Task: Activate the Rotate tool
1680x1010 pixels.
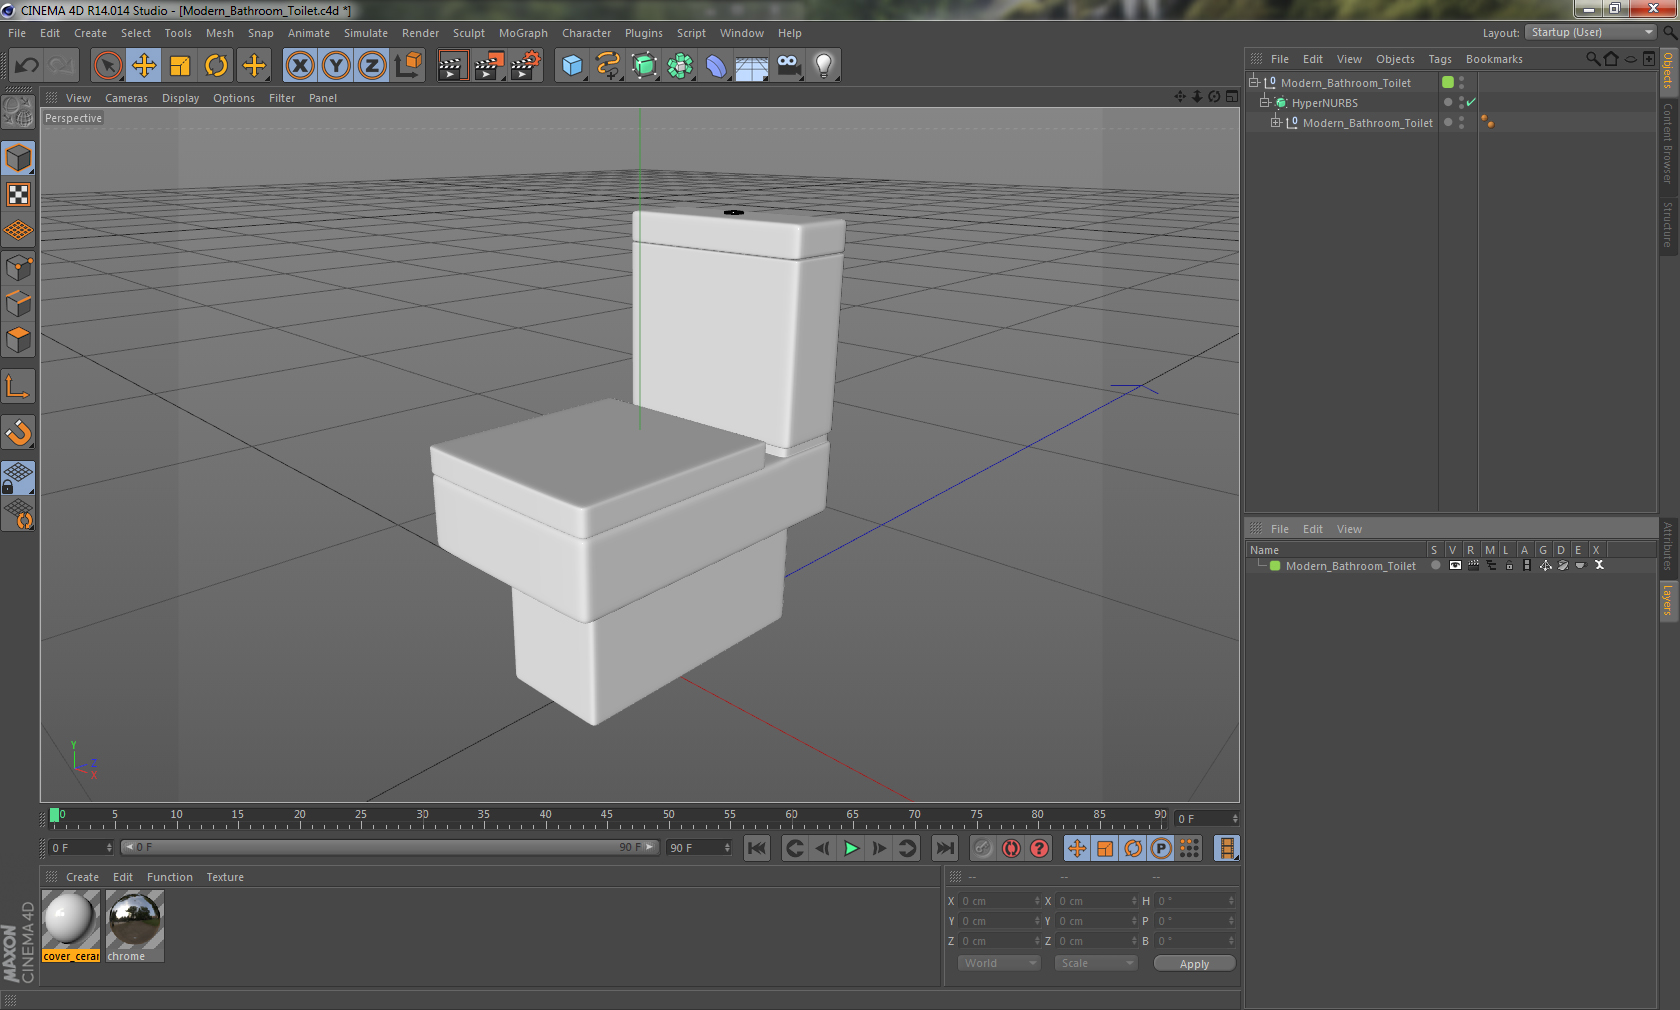Action: (x=216, y=66)
